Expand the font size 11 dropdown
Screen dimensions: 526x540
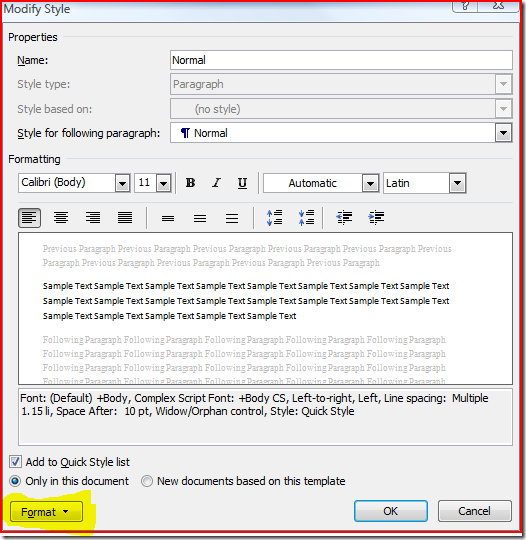(x=164, y=183)
